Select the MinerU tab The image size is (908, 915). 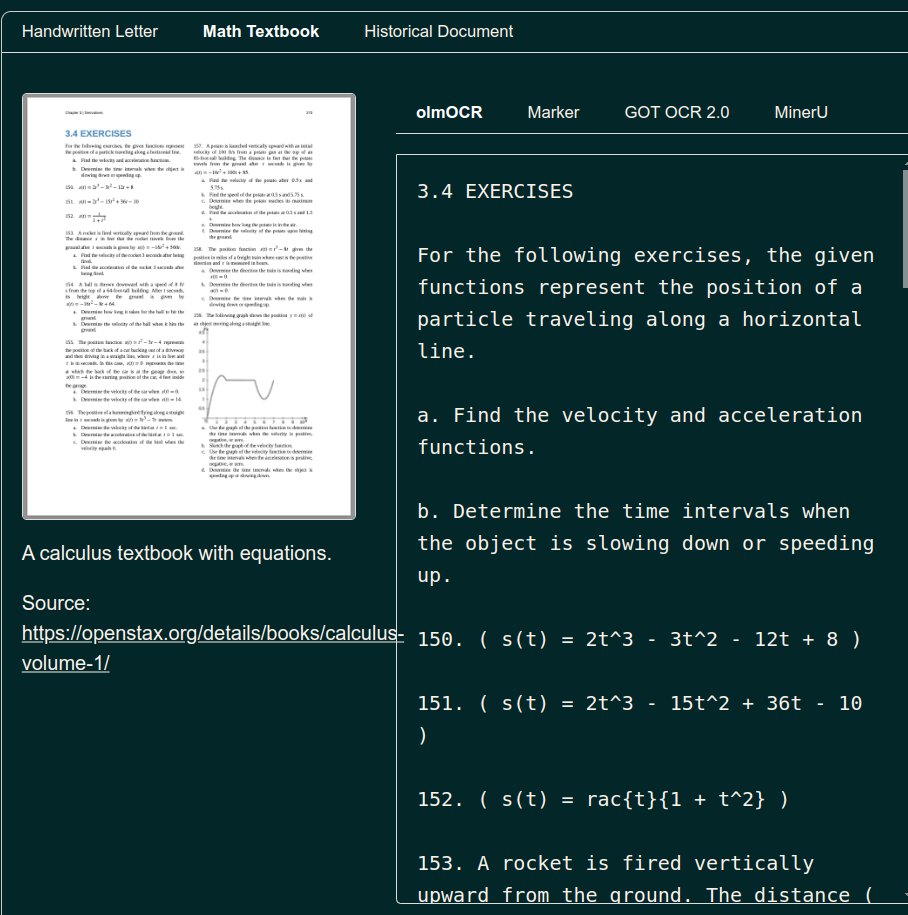click(x=801, y=112)
